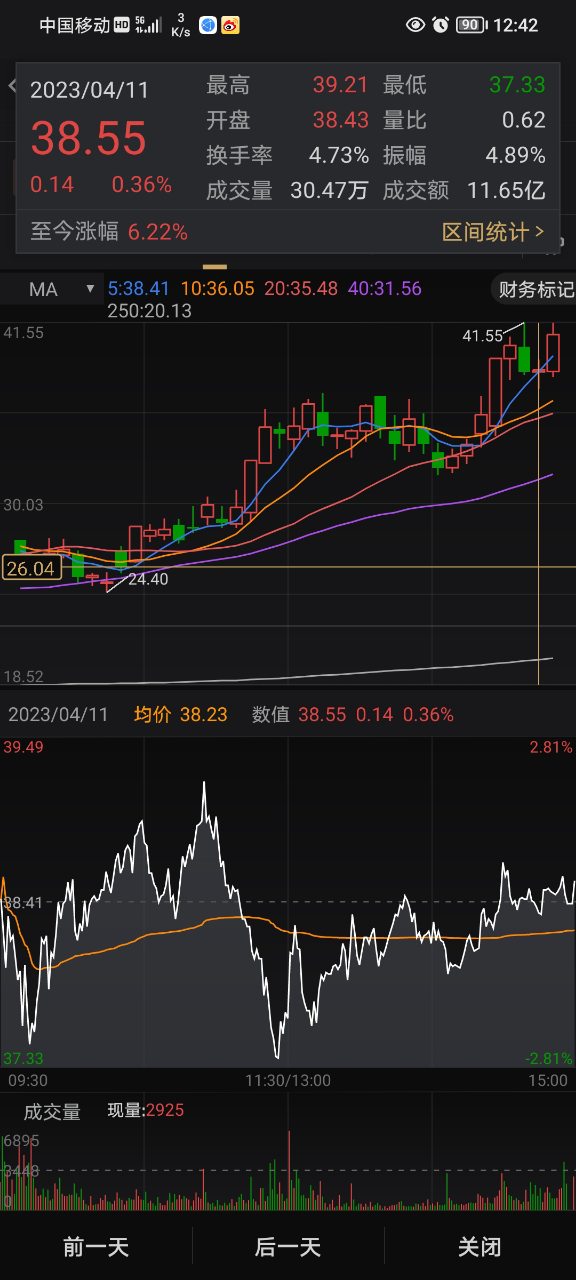576x1280 pixels.
Task: Tap the 均价 average price label
Action: (x=151, y=714)
